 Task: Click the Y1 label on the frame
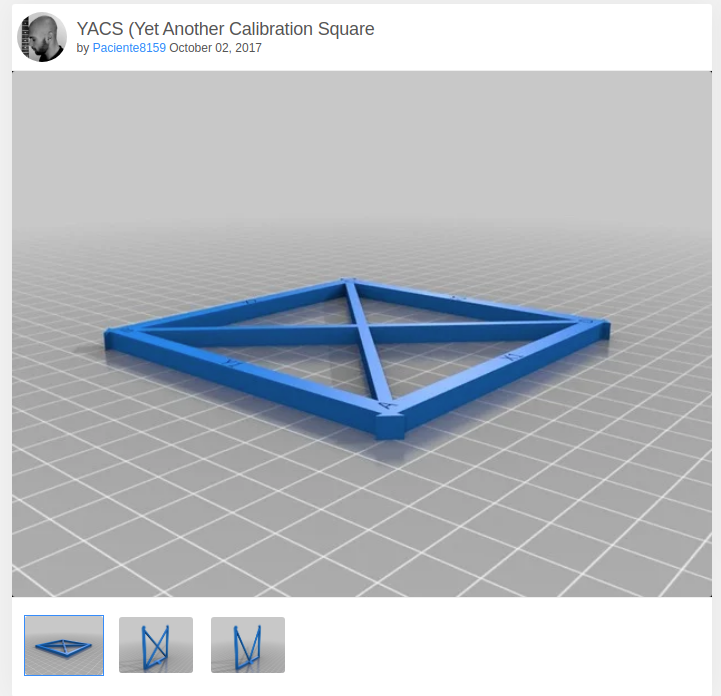pos(233,363)
